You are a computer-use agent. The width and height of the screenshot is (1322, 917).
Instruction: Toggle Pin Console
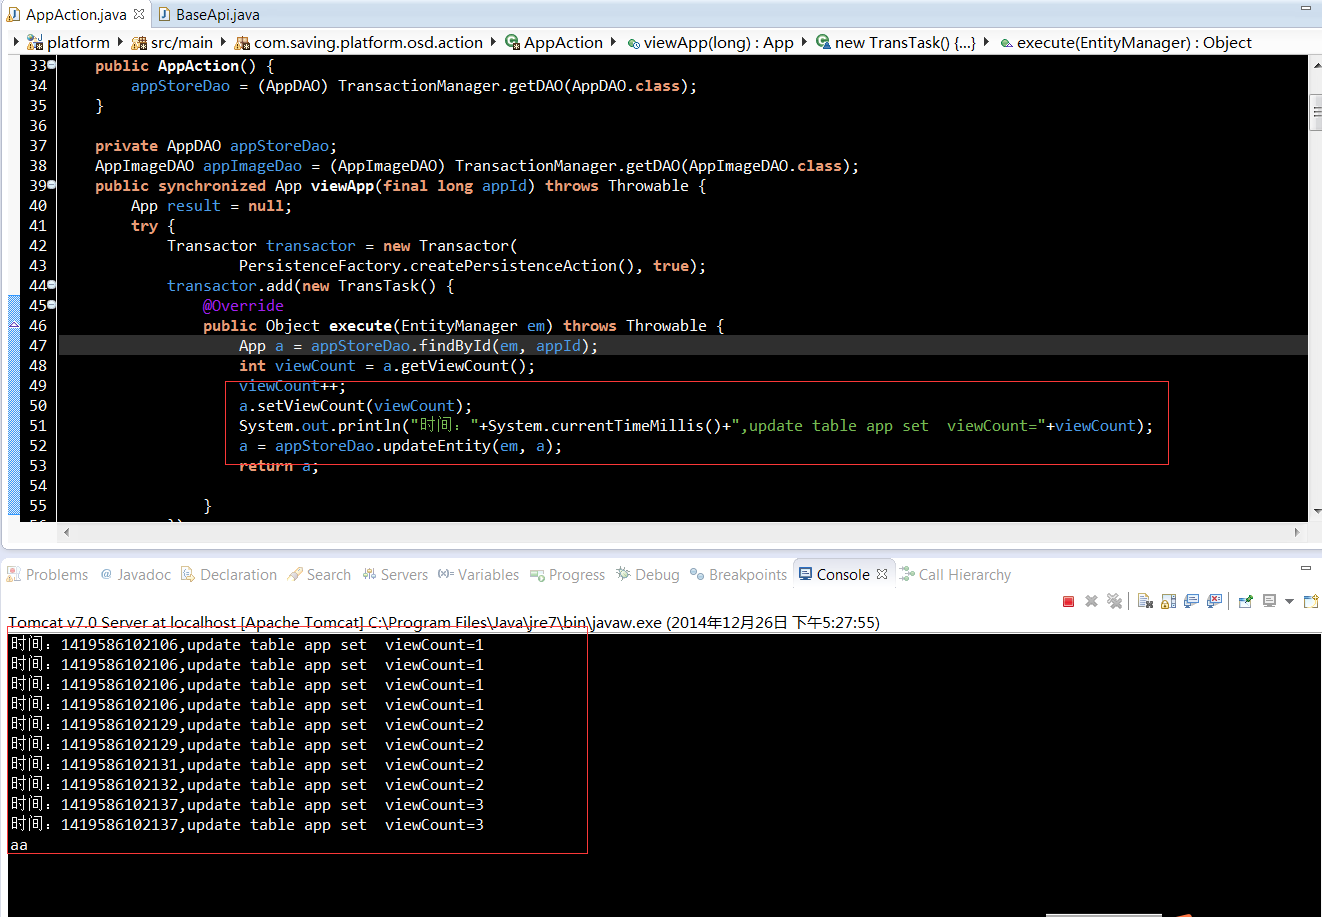click(x=1246, y=601)
